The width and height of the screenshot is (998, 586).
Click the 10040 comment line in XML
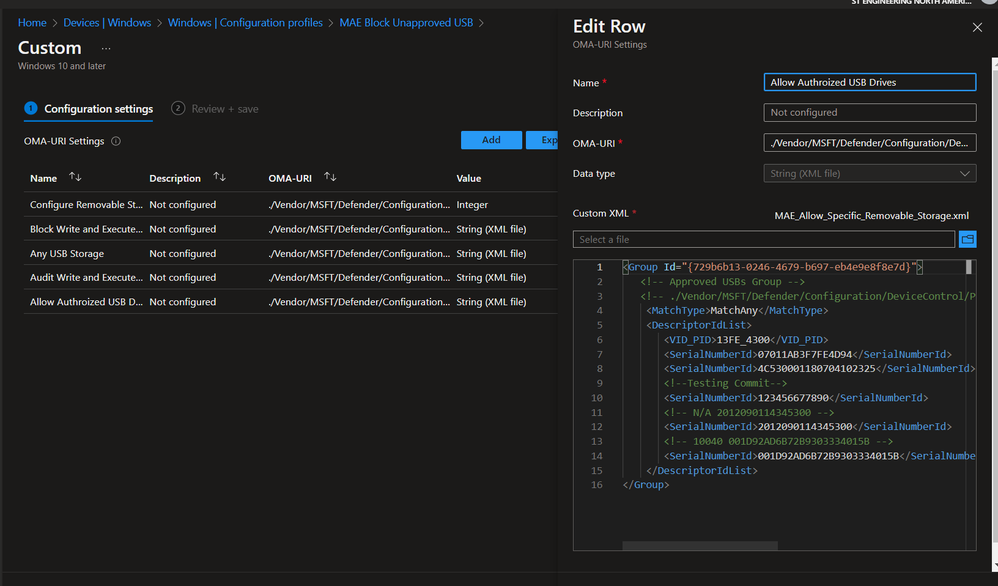click(x=778, y=442)
